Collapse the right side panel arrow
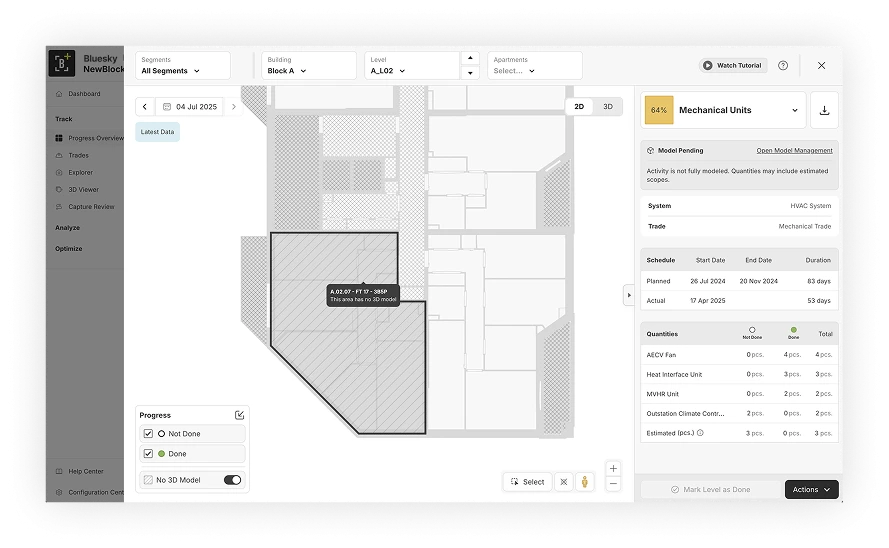The height and width of the screenshot is (548, 889). pyautogui.click(x=629, y=295)
